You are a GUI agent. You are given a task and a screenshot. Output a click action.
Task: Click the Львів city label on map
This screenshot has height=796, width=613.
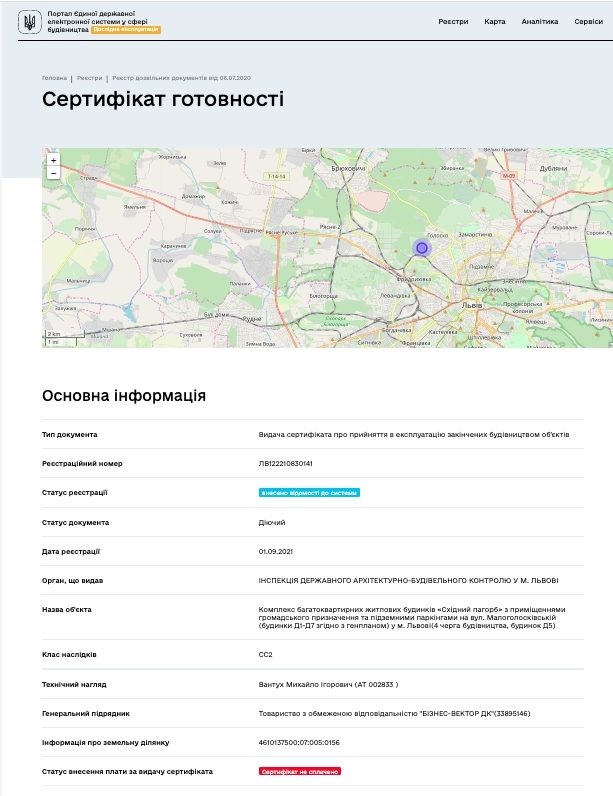click(x=472, y=306)
